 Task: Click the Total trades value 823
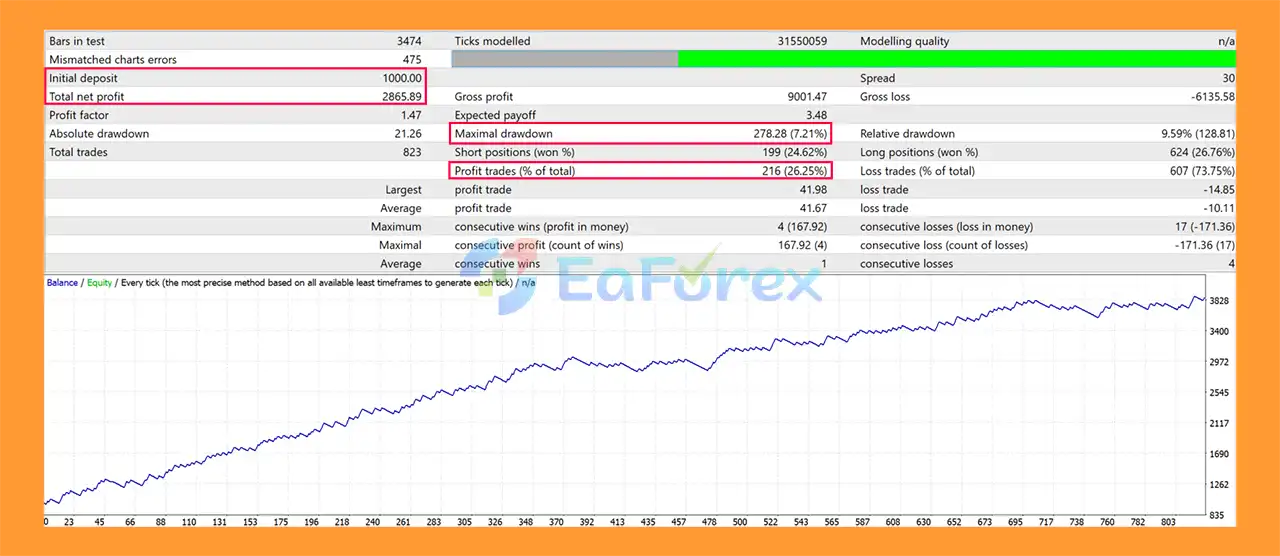click(x=412, y=152)
